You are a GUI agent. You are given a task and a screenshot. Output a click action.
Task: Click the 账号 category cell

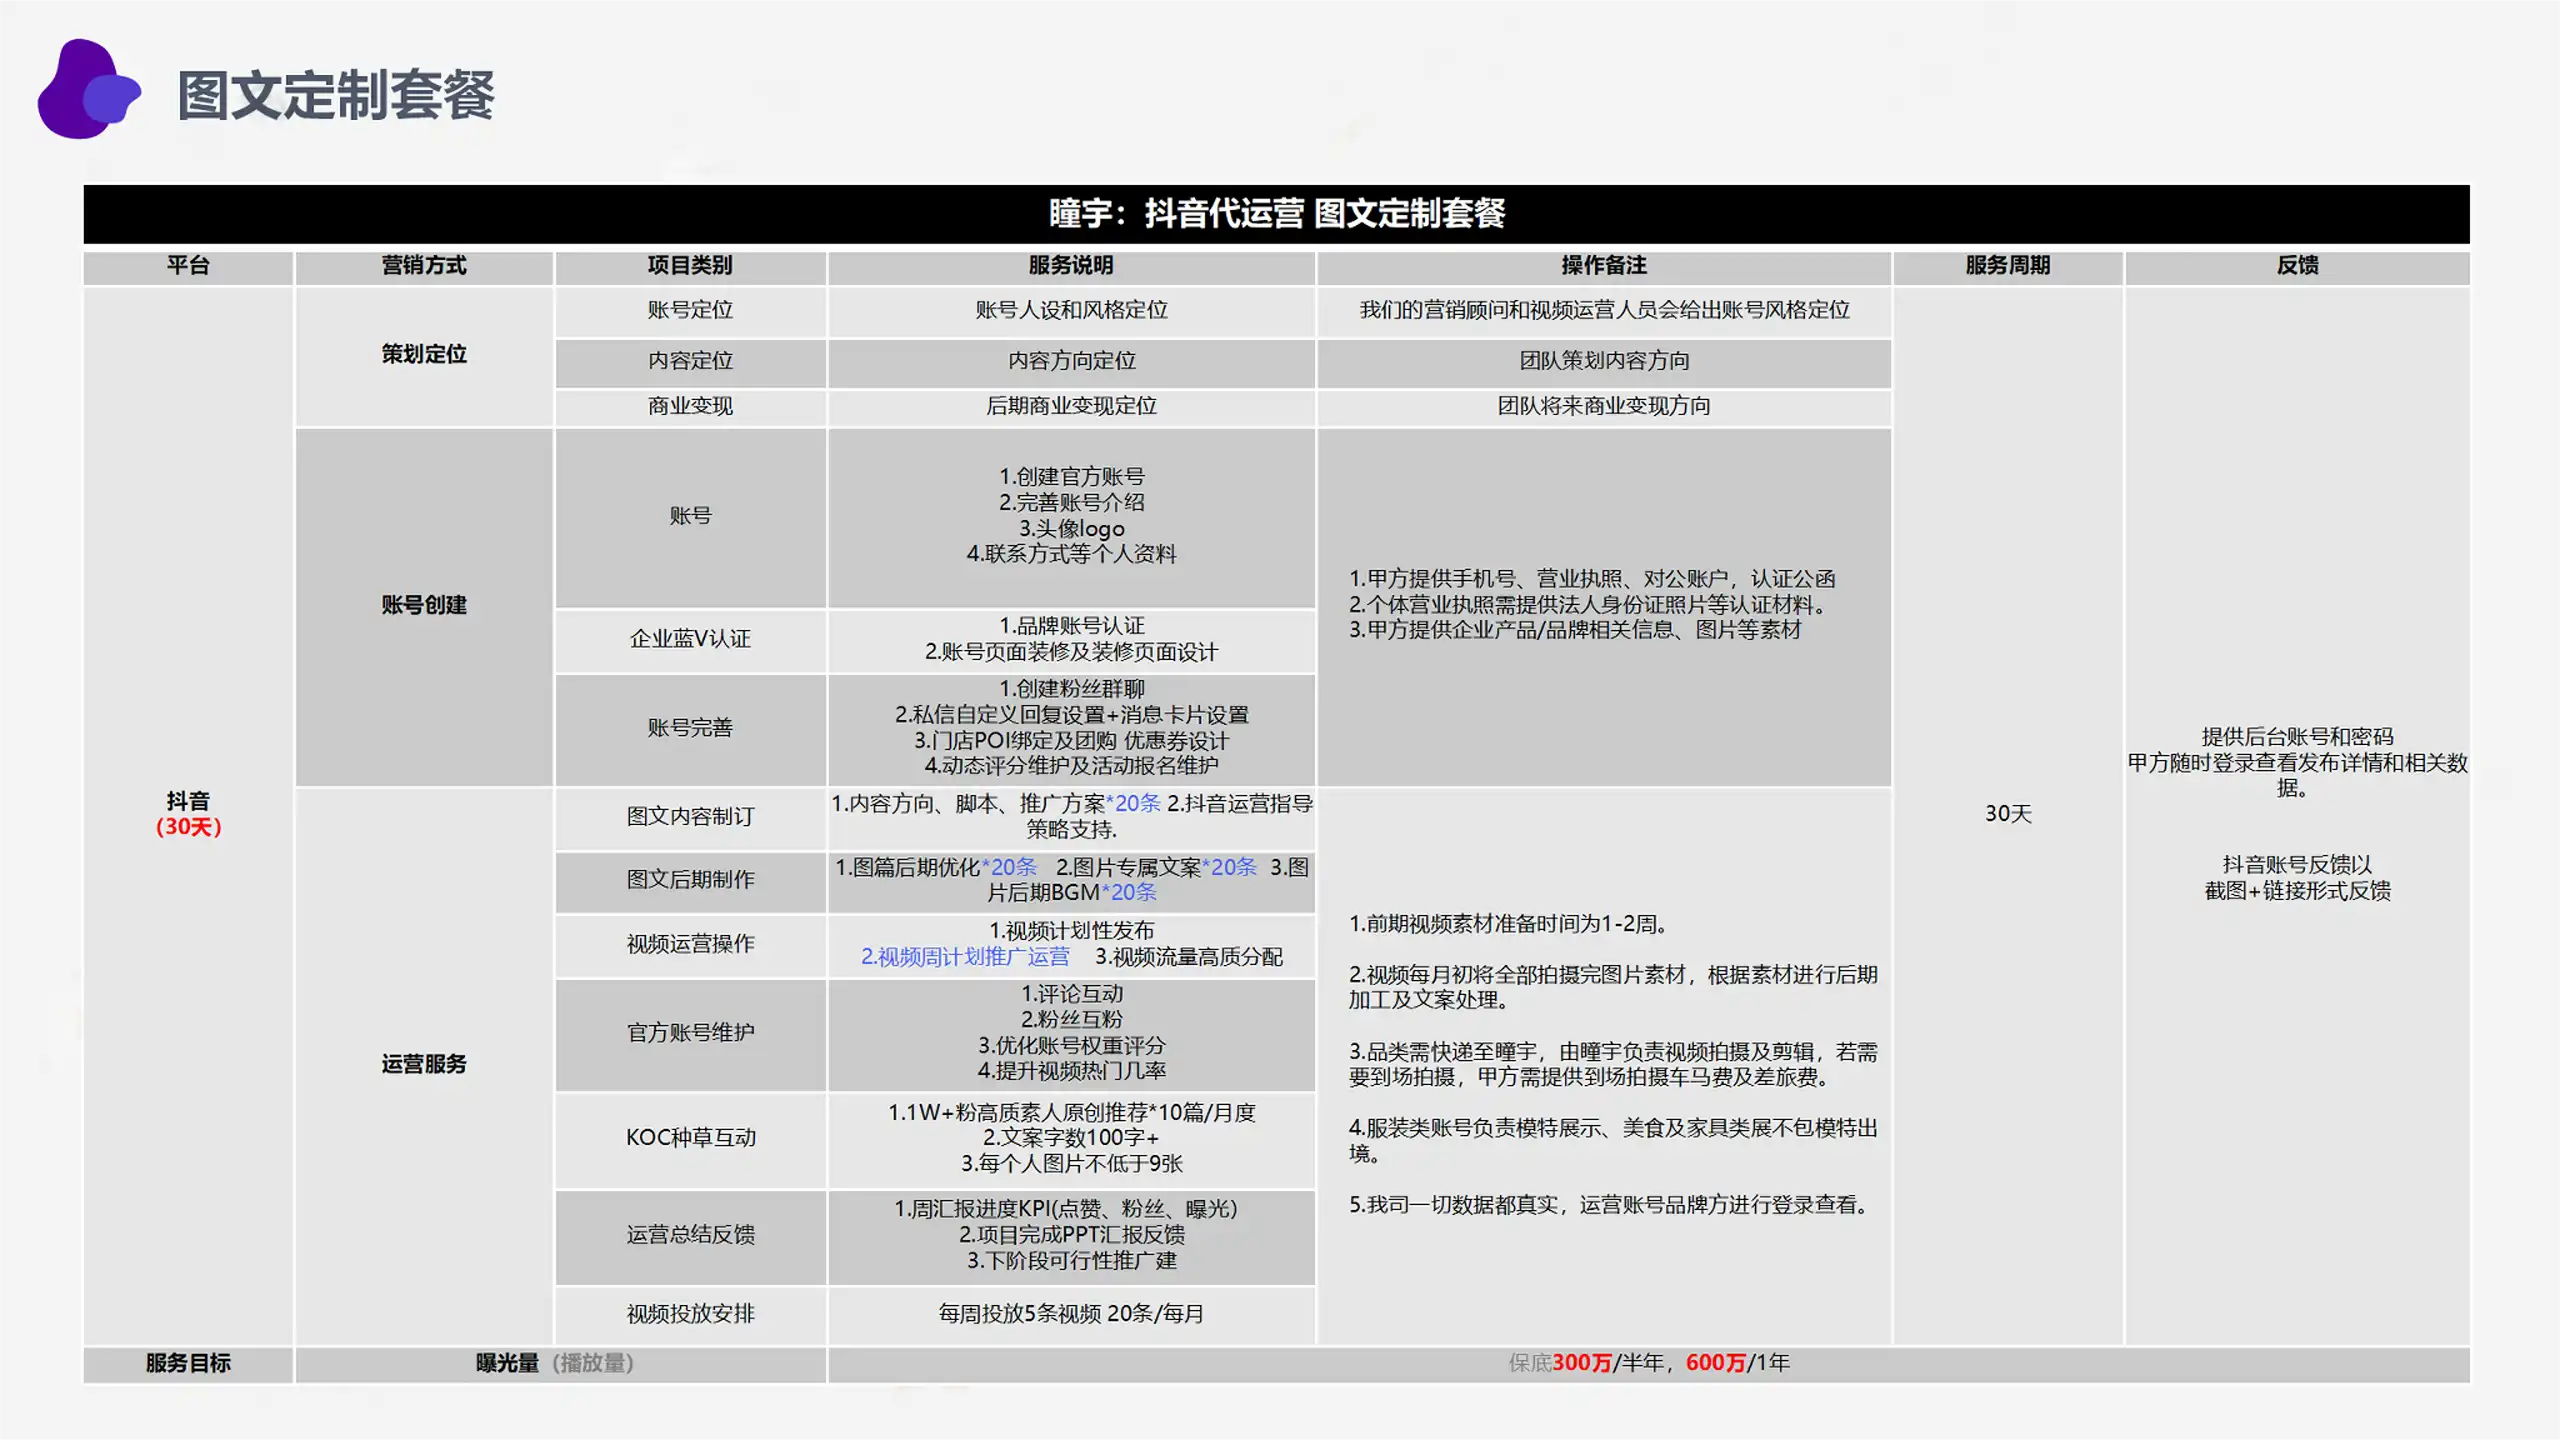coord(690,517)
